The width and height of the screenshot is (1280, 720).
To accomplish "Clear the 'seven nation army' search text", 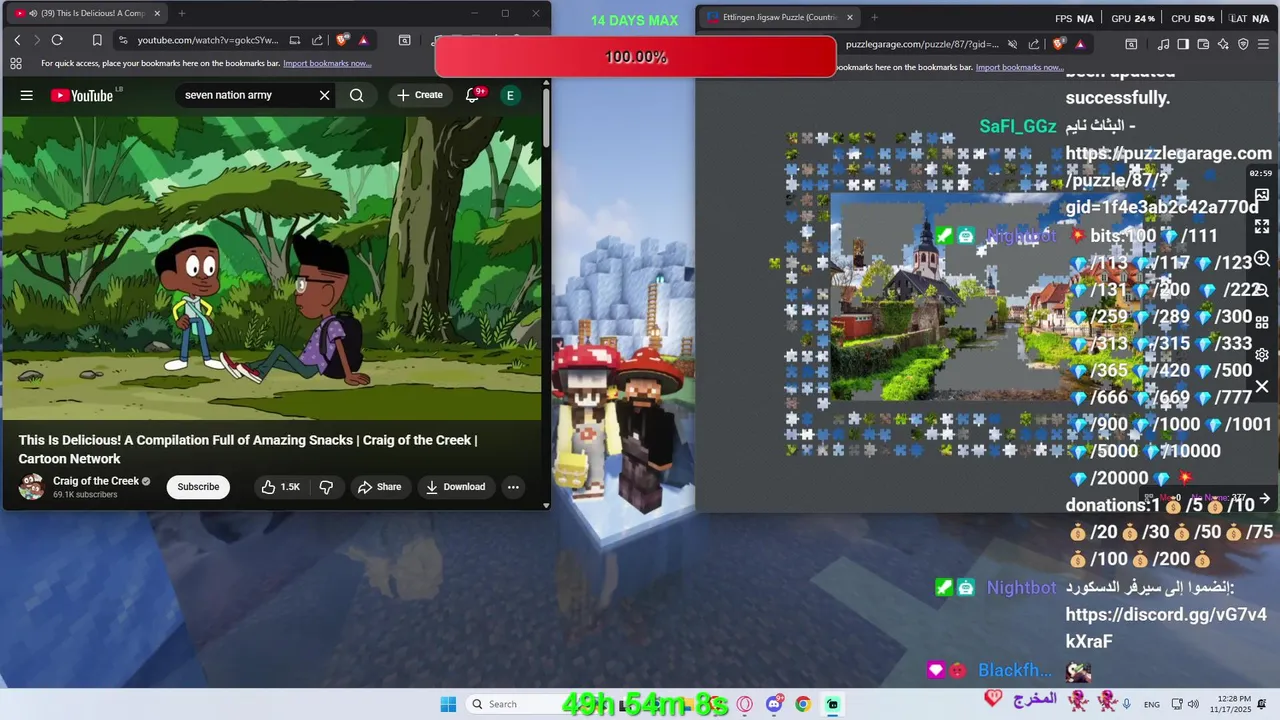I will point(324,95).
